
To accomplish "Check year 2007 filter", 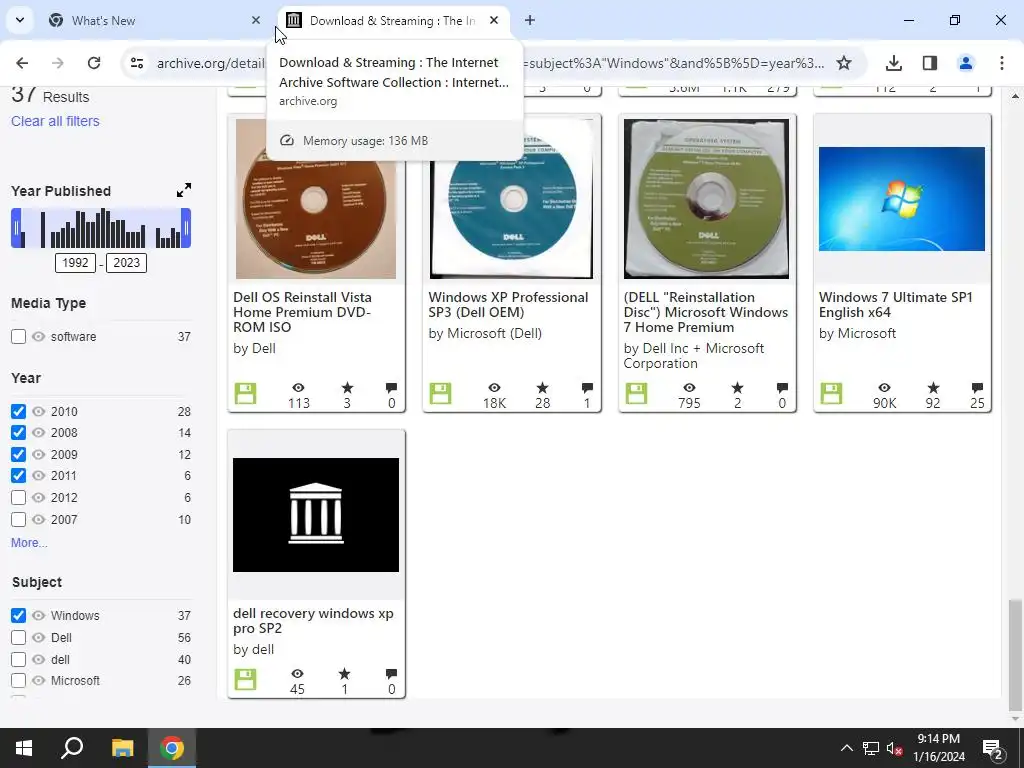I will tap(18, 520).
